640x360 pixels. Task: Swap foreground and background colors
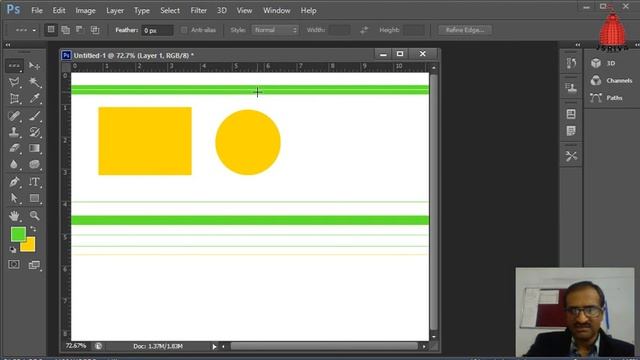[x=33, y=229]
